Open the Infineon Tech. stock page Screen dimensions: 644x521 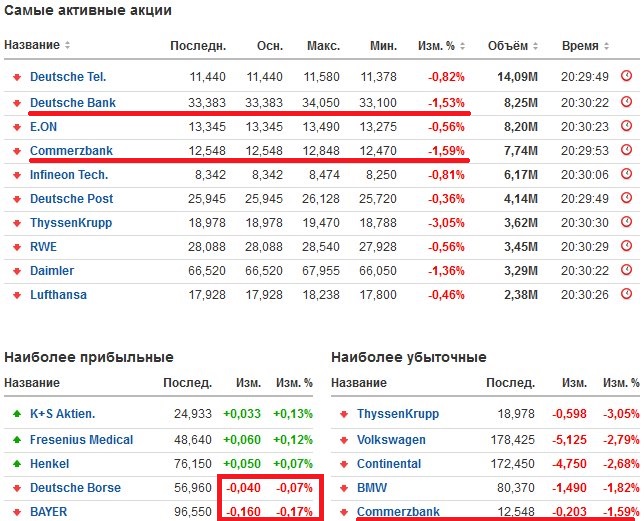(69, 174)
